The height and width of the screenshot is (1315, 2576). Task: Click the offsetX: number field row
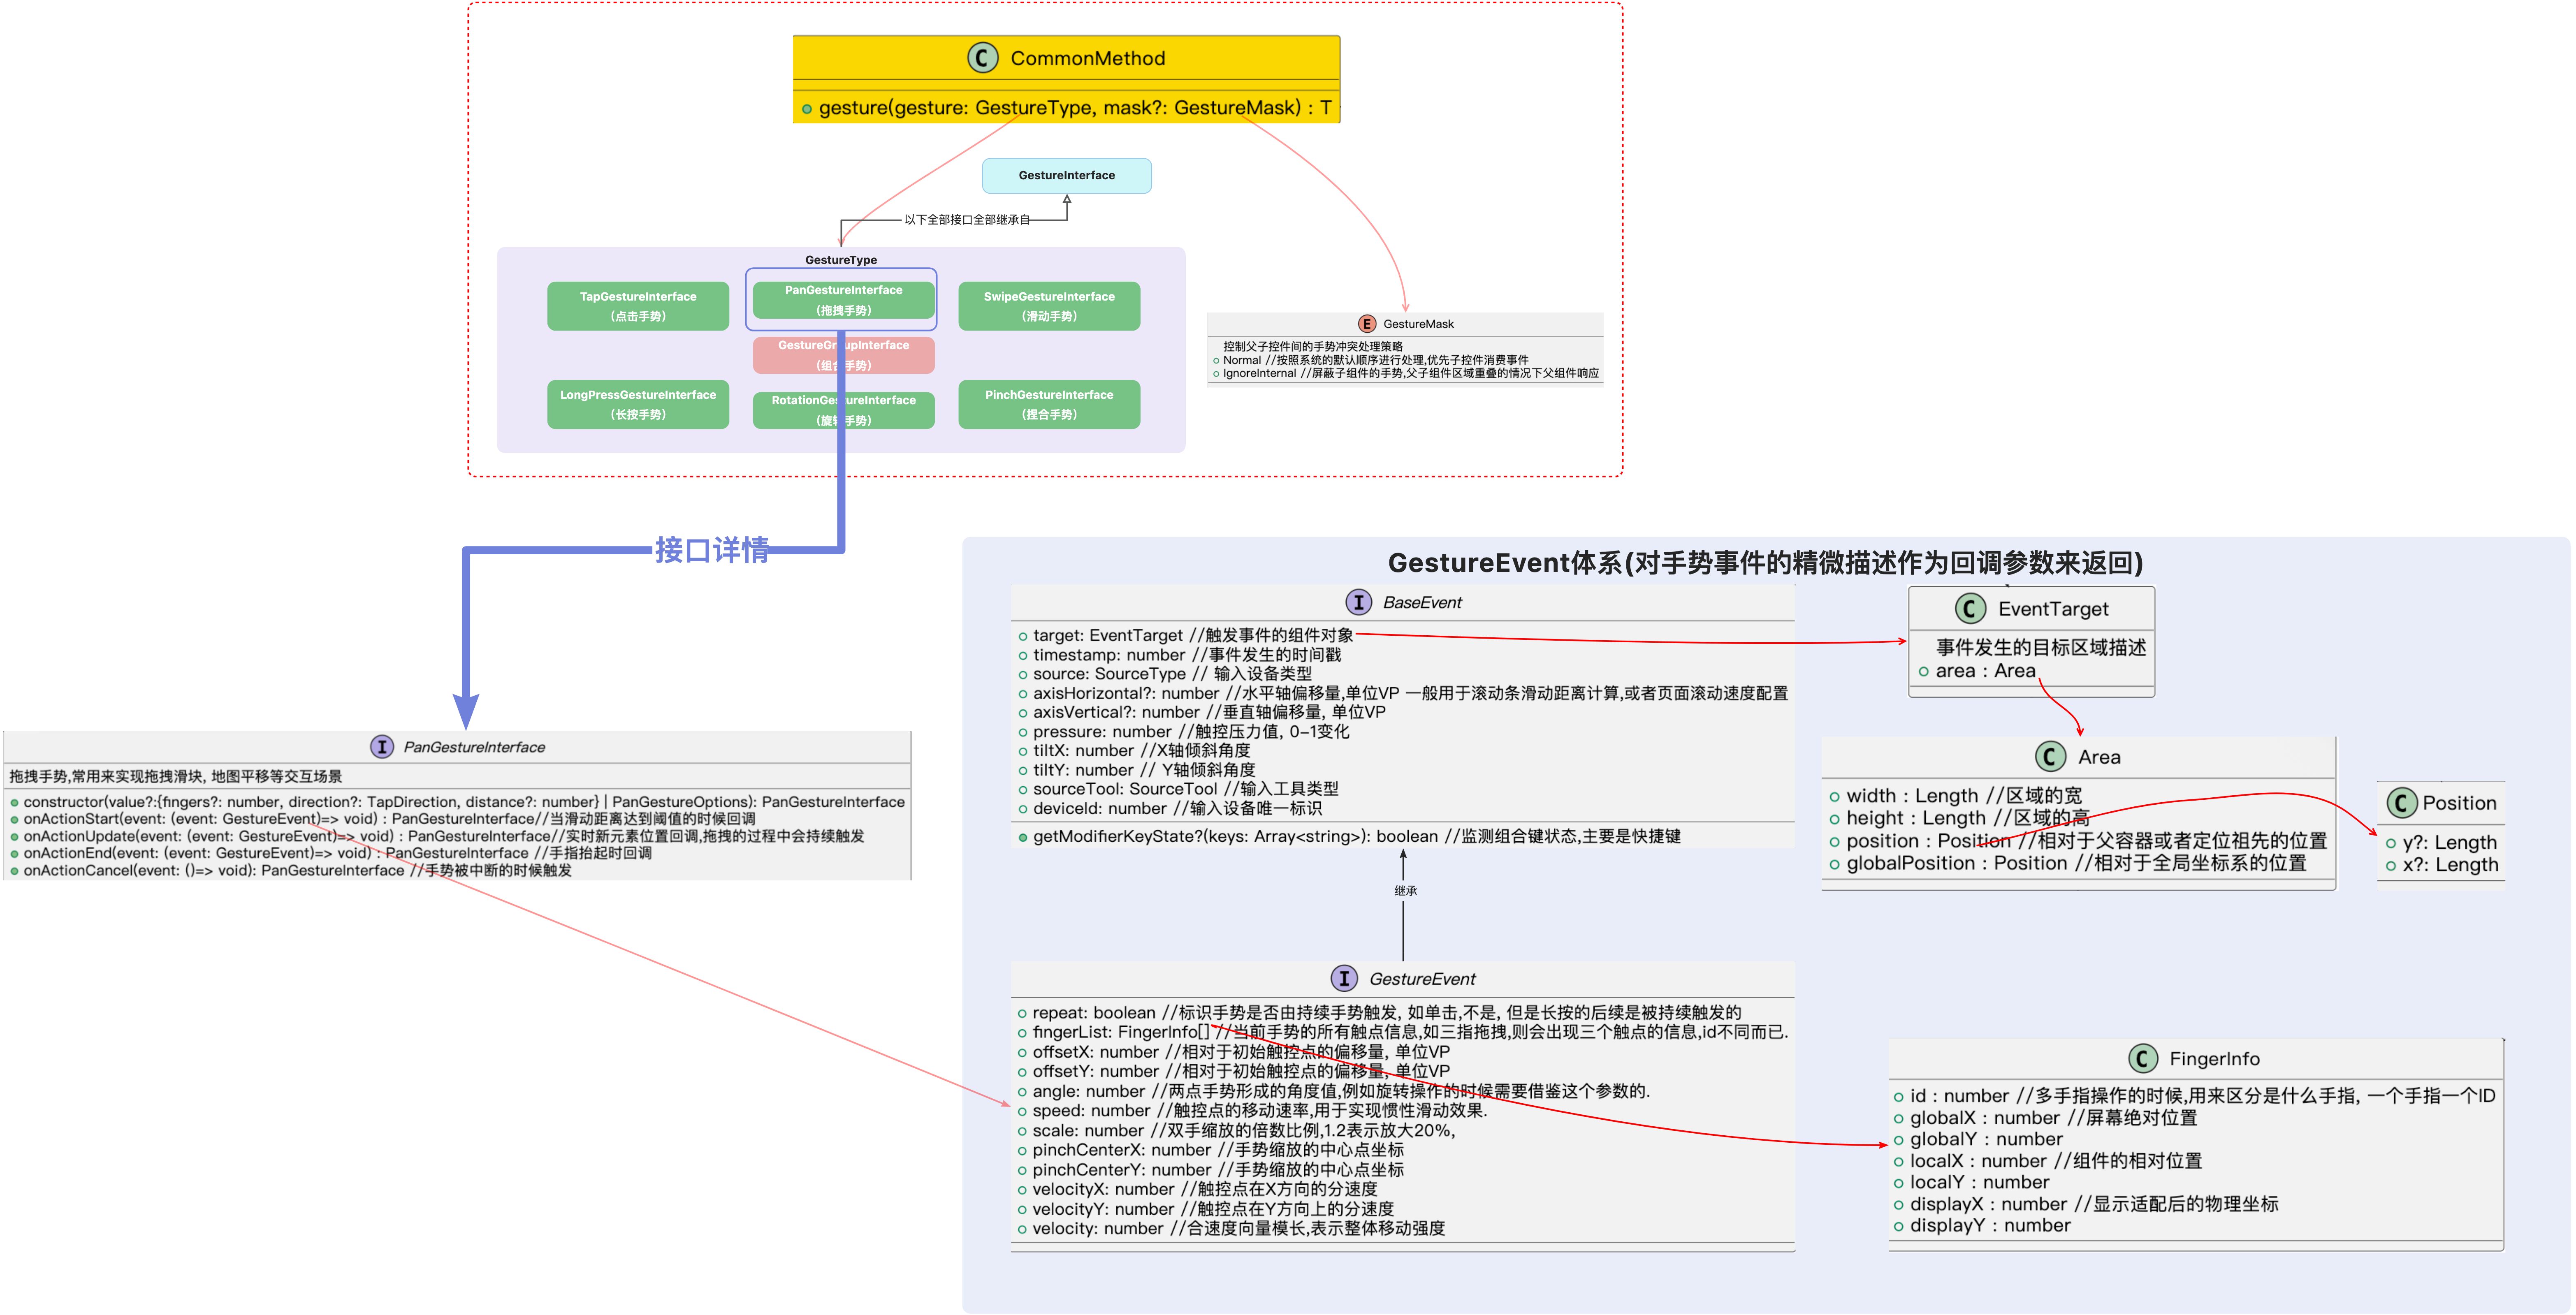pyautogui.click(x=1234, y=1051)
